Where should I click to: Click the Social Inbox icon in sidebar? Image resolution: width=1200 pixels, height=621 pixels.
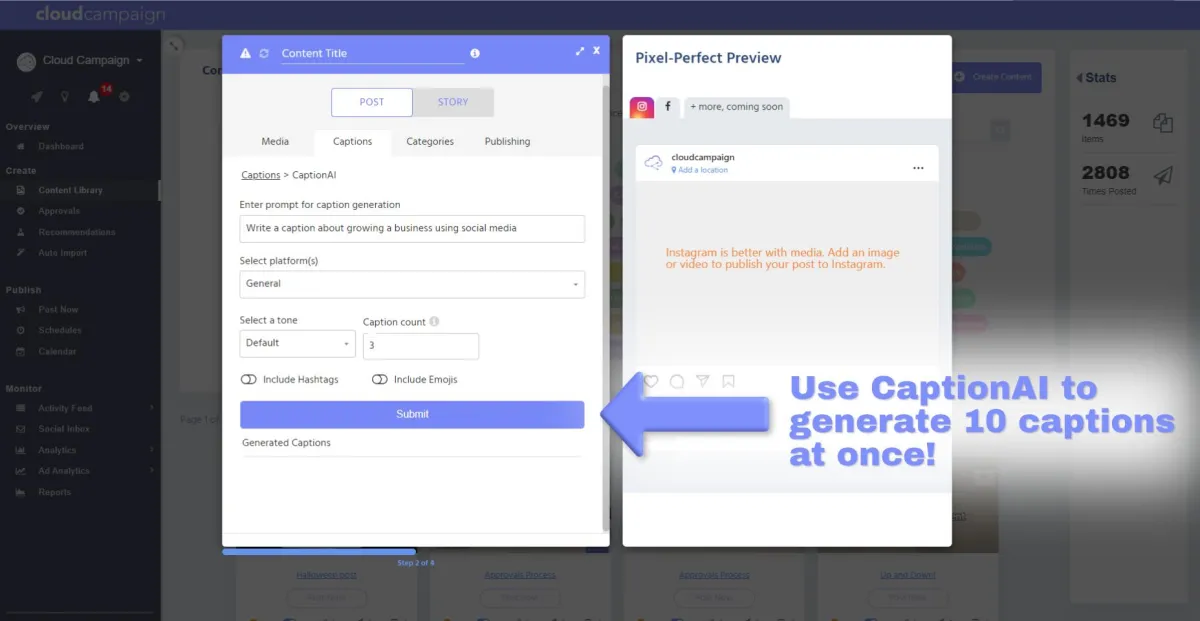pyautogui.click(x=20, y=429)
